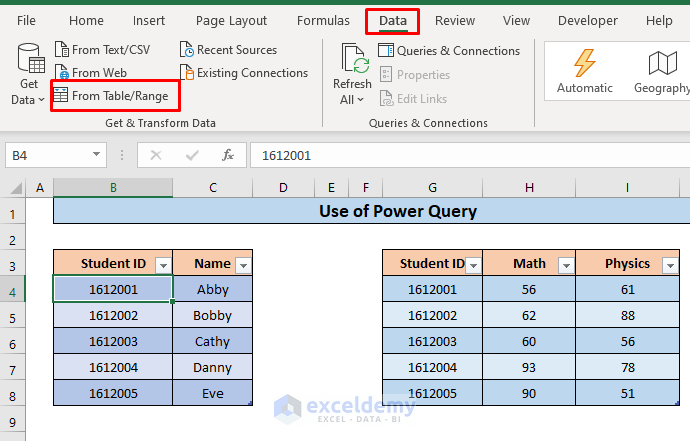Click the Insert Function fx button
This screenshot has height=441, width=690.
pyautogui.click(x=228, y=155)
